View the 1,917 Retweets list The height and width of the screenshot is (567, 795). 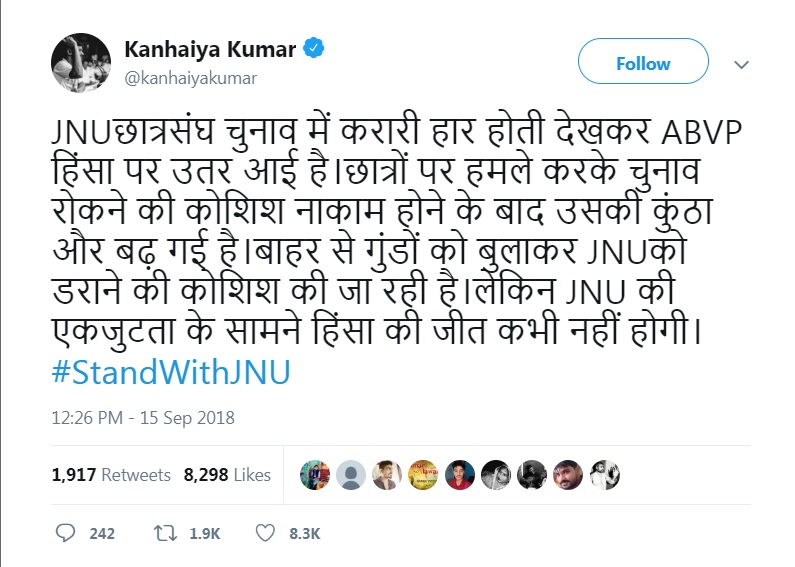point(111,475)
